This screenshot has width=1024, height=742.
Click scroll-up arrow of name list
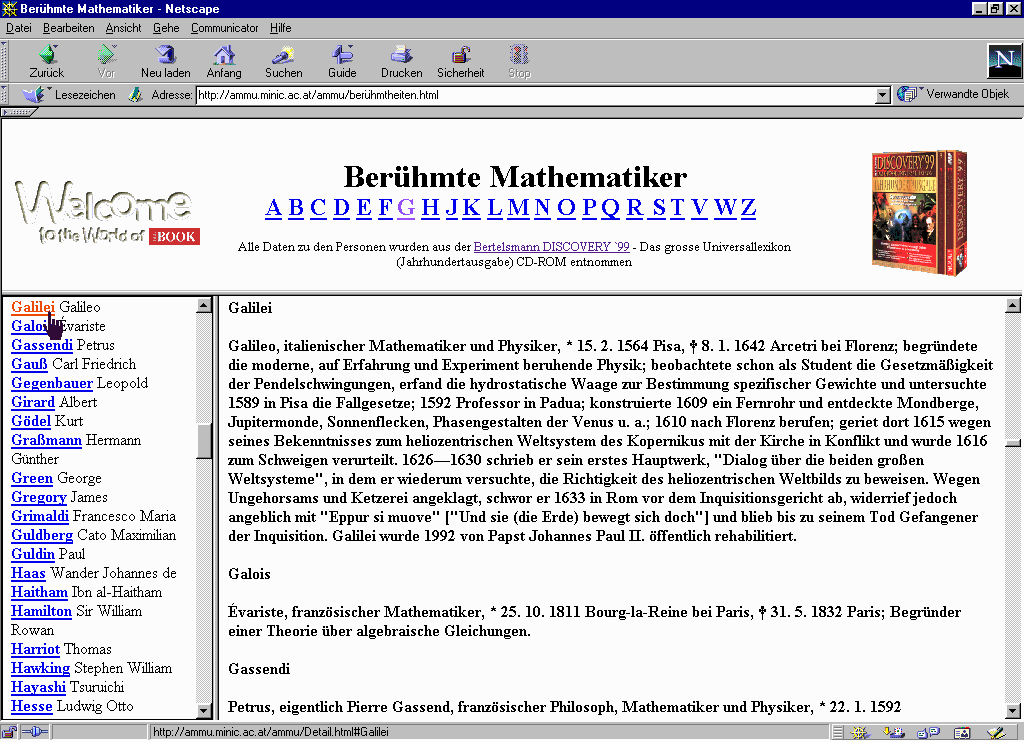pos(204,305)
